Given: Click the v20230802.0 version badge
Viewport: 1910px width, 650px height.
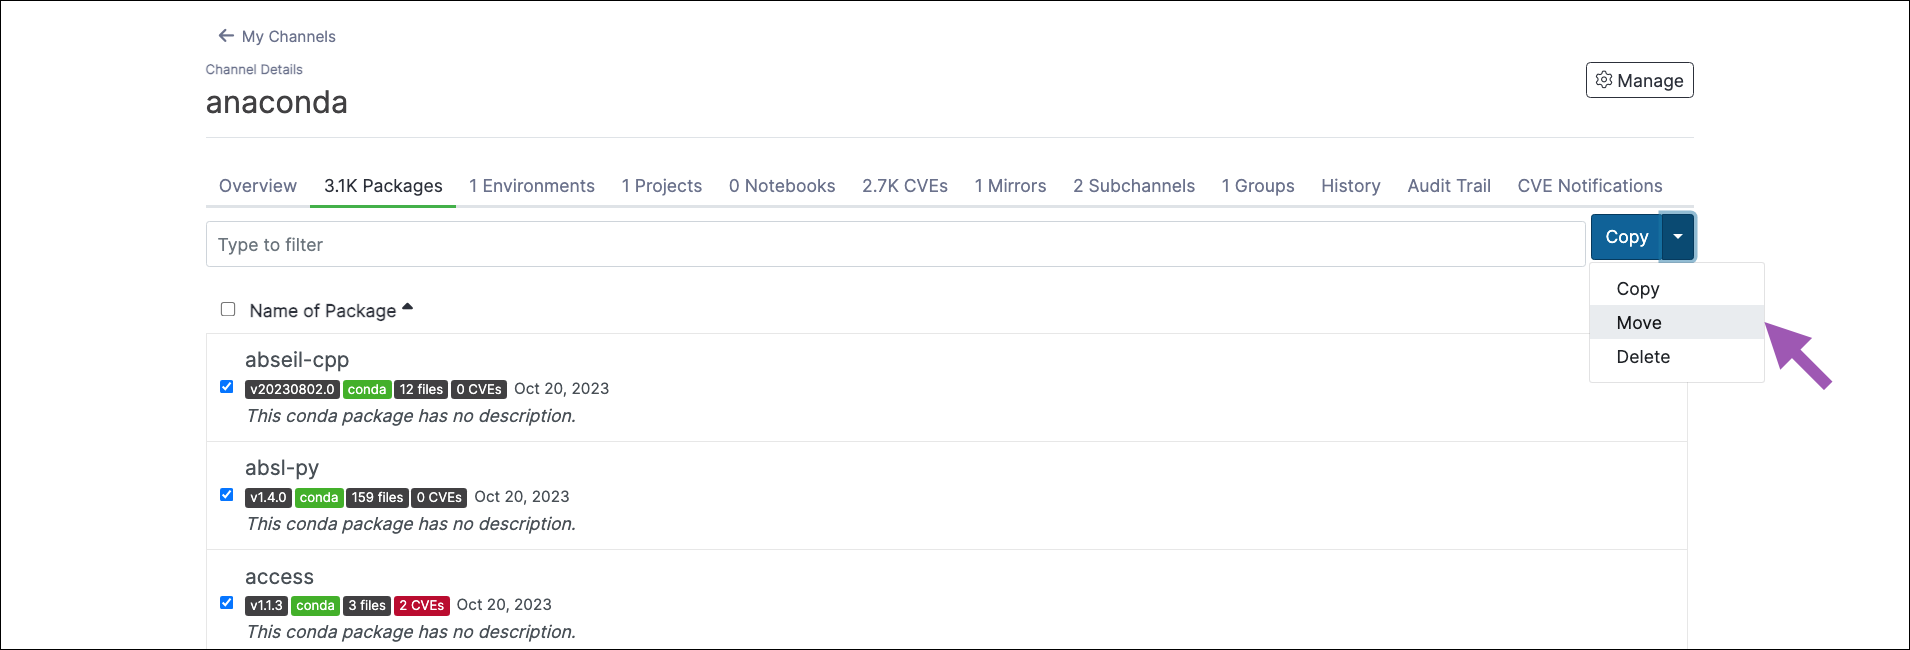Looking at the screenshot, I should tap(293, 389).
